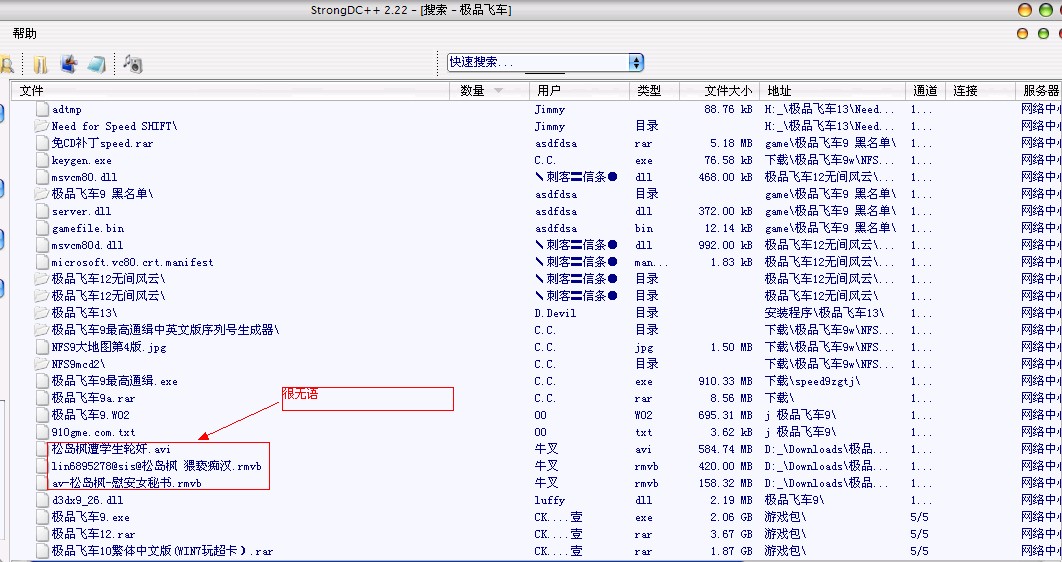Click the 910.33 MB file size cell
This screenshot has width=1062, height=562.
[x=725, y=381]
